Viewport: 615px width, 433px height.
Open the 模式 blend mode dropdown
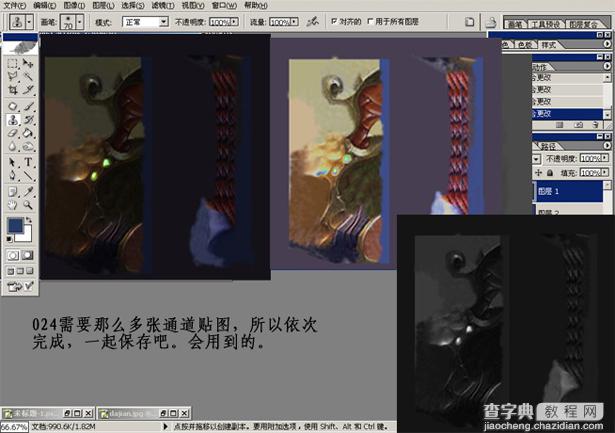coord(164,22)
